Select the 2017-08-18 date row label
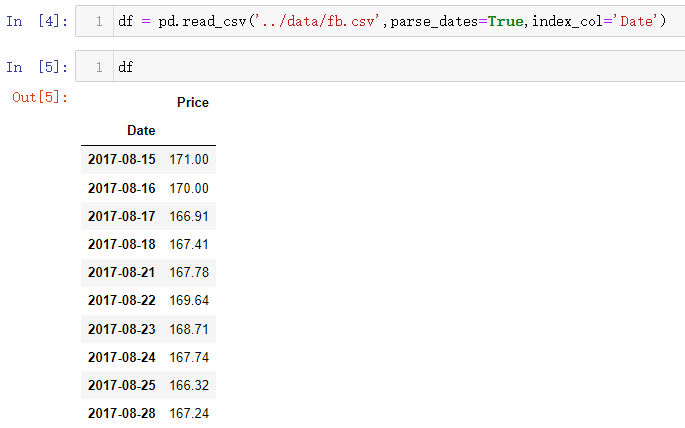 [121, 244]
